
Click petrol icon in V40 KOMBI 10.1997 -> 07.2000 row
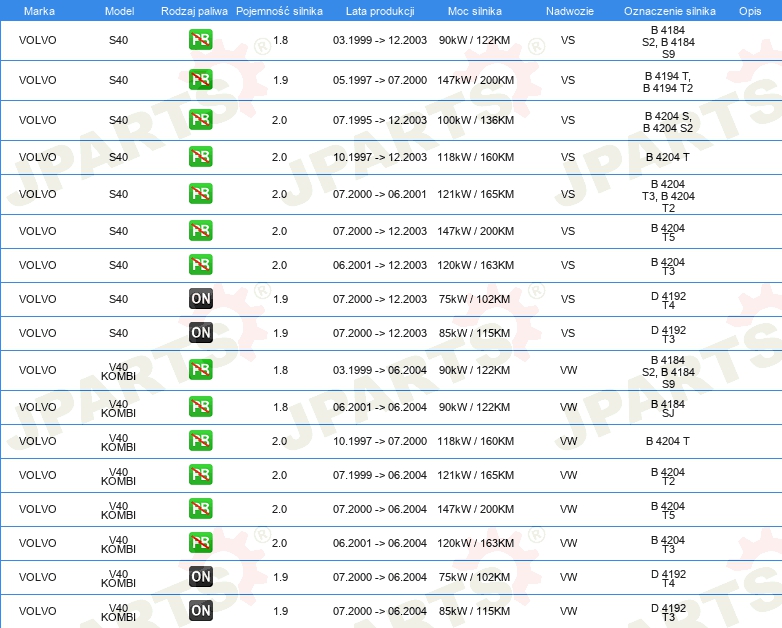(200, 440)
